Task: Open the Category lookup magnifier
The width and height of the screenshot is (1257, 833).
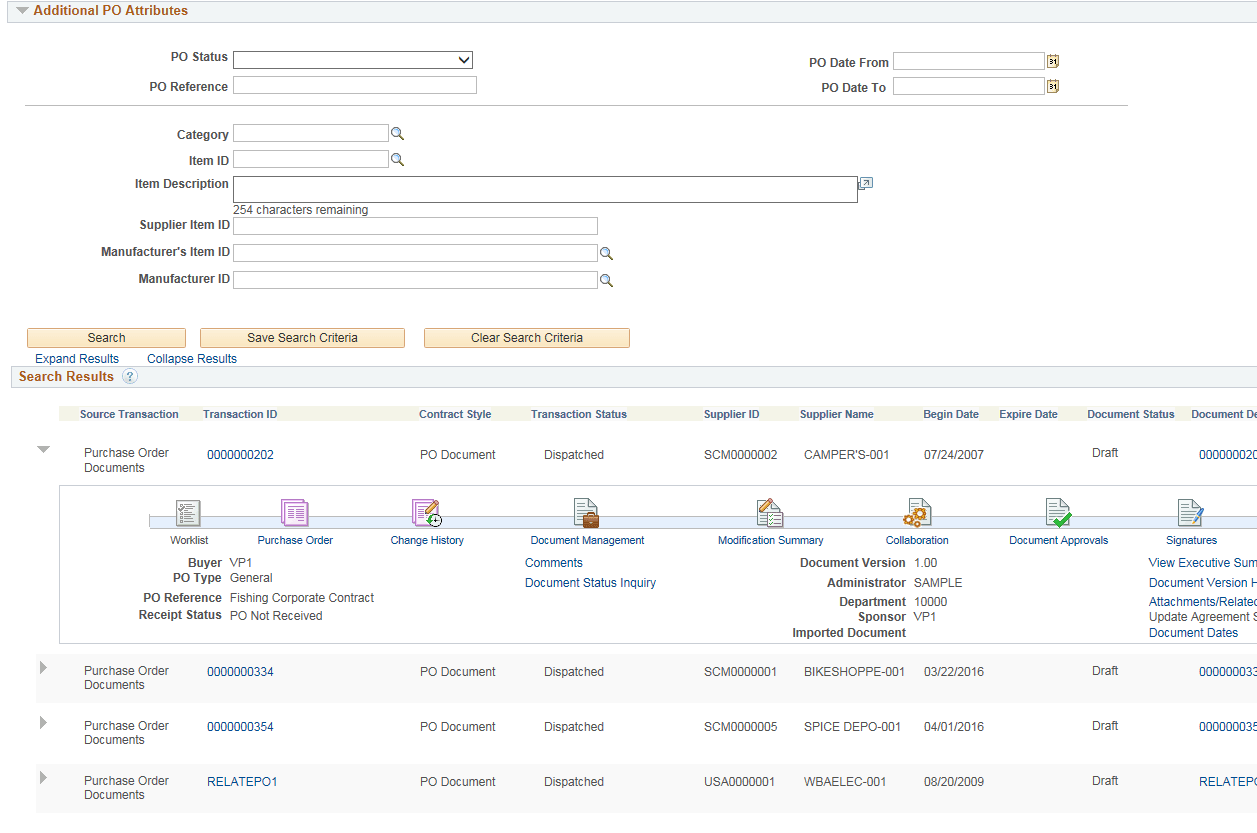Action: (x=398, y=132)
